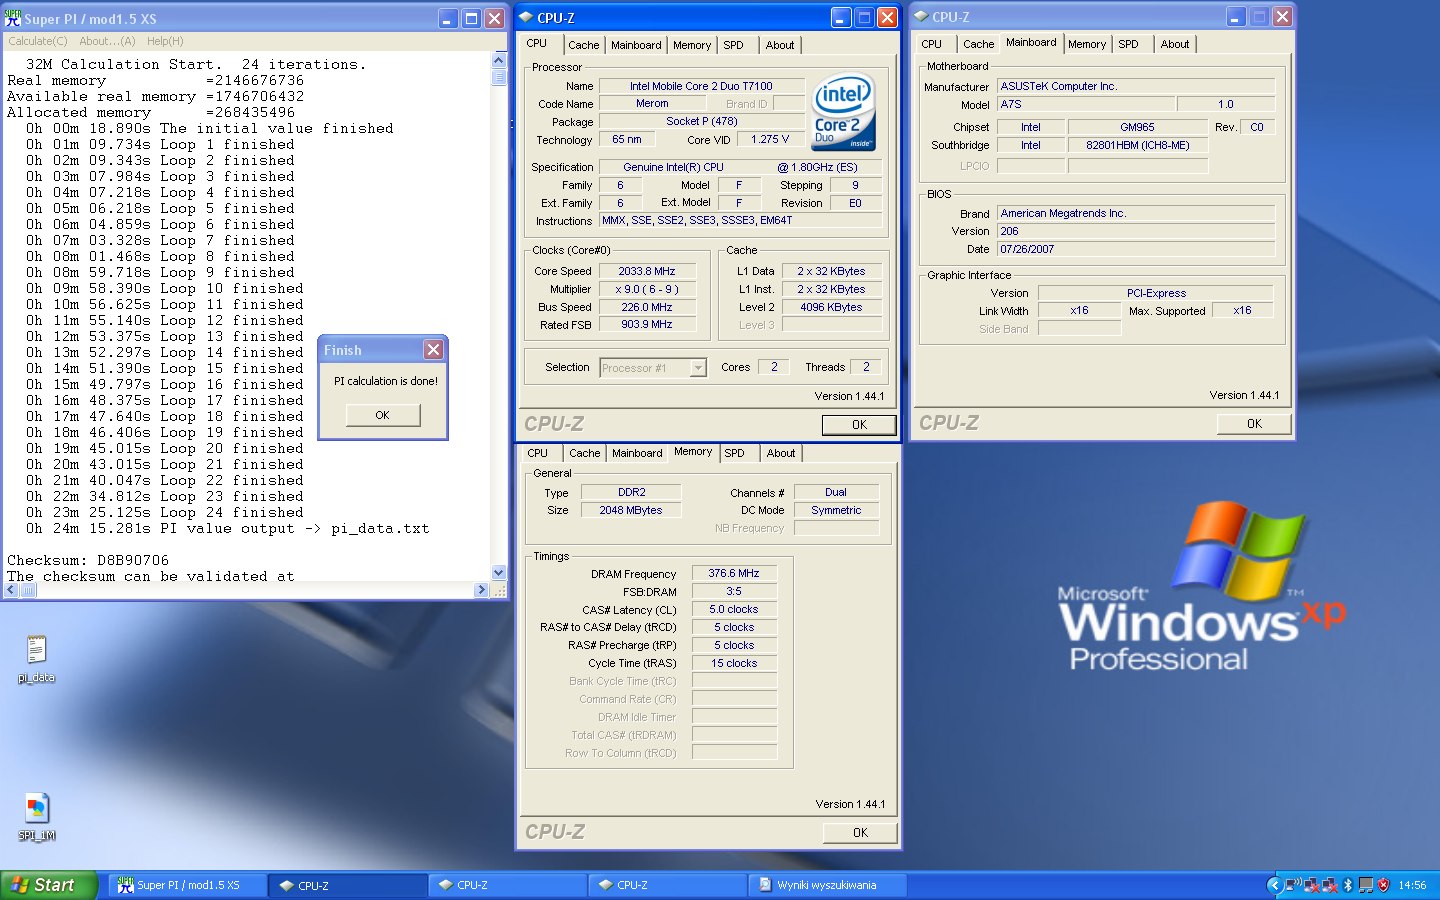1440x900 pixels.
Task: Open CPU tab in motherboard CPU-Z window
Action: pyautogui.click(x=931, y=44)
